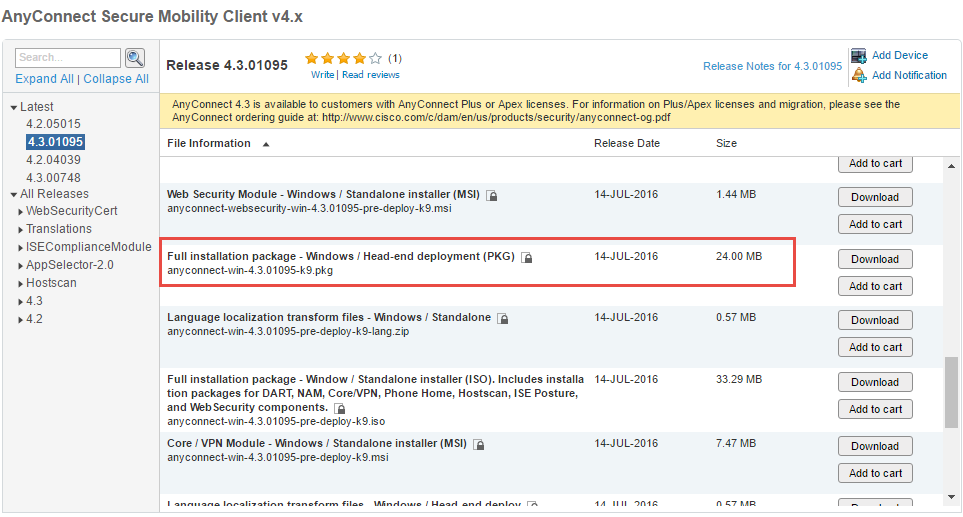
Task: Select release 4.3.00748 in tree
Action: (53, 178)
